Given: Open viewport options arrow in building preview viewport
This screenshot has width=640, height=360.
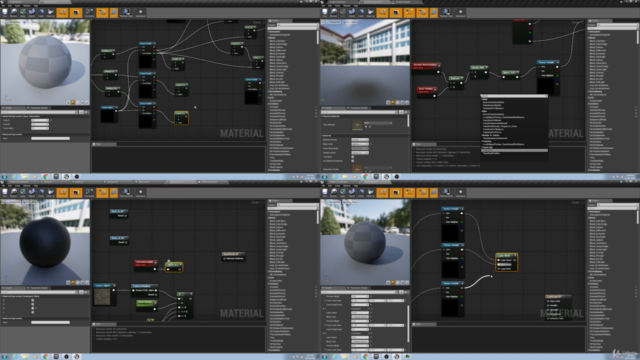Looking at the screenshot, I should [x=323, y=22].
